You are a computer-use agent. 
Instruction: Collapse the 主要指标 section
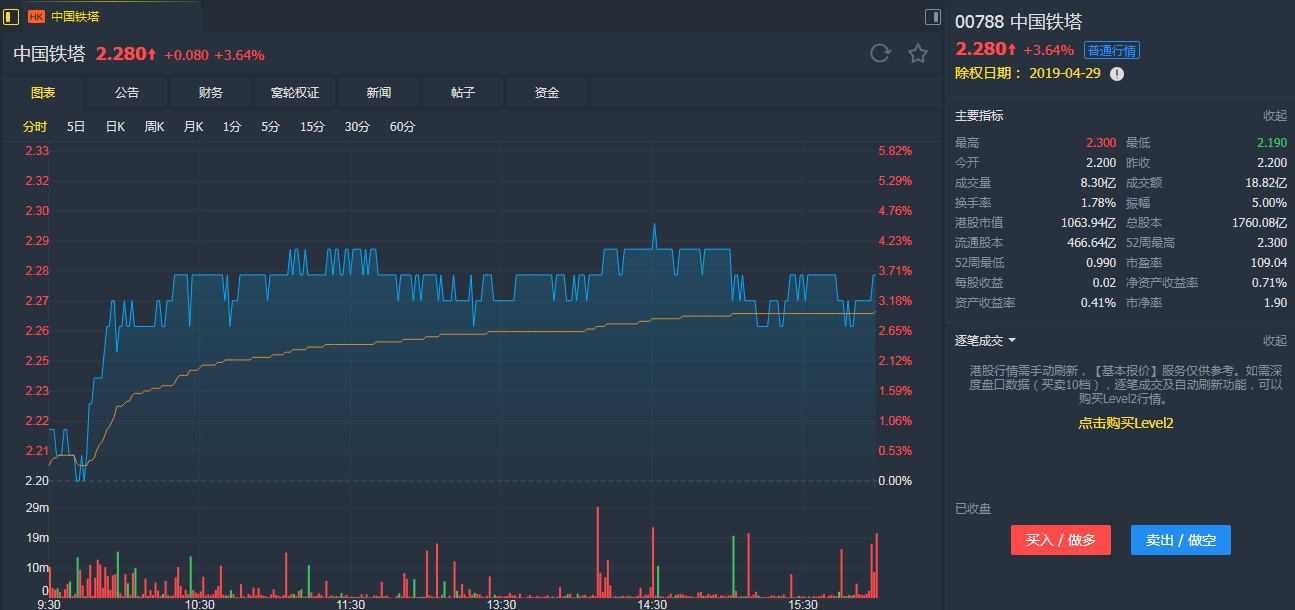coord(1274,116)
